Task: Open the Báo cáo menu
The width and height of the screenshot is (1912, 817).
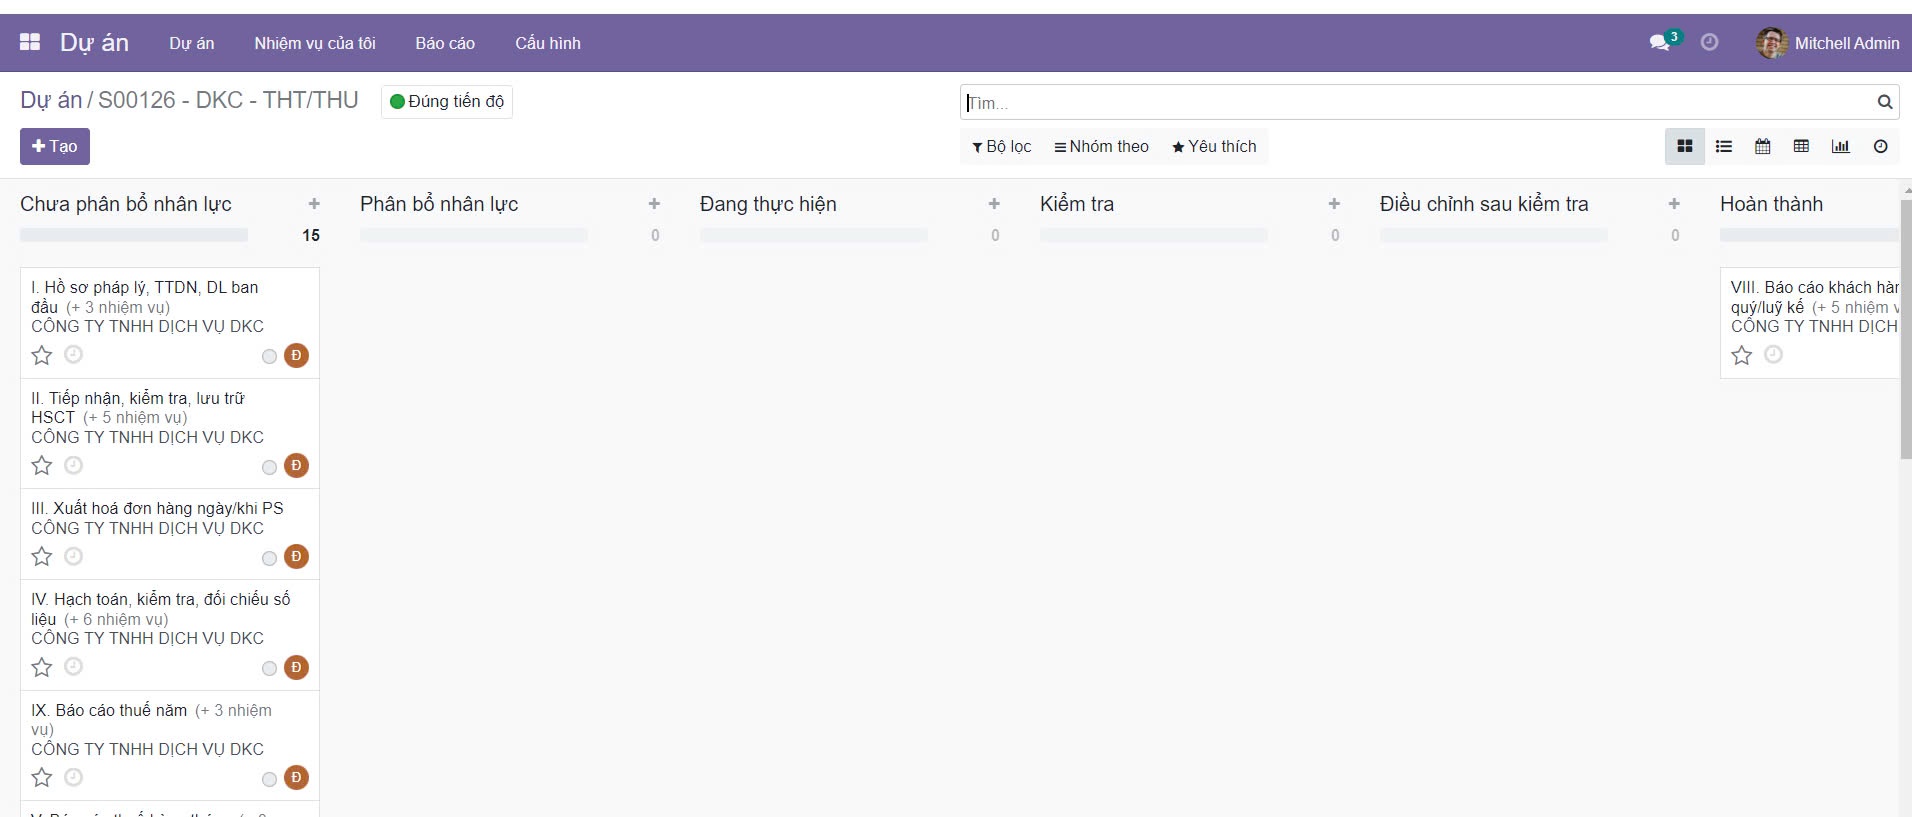Action: click(x=445, y=43)
